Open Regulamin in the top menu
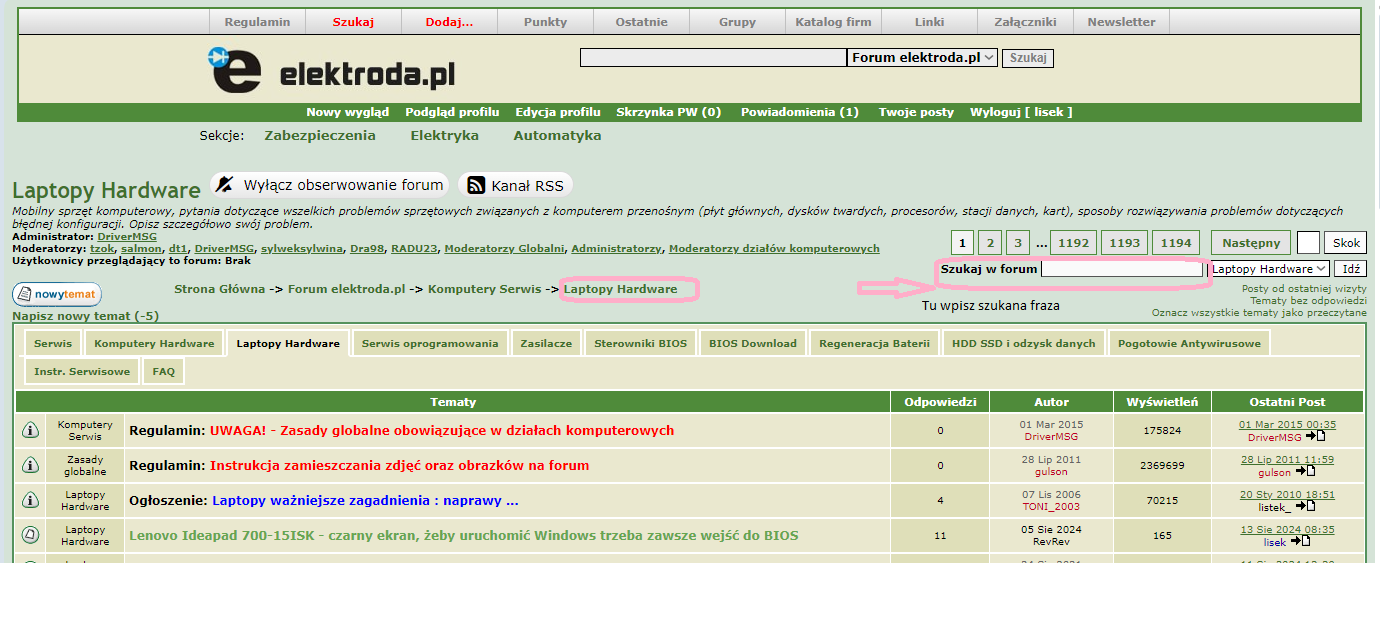This screenshot has width=1380, height=638. coord(257,22)
